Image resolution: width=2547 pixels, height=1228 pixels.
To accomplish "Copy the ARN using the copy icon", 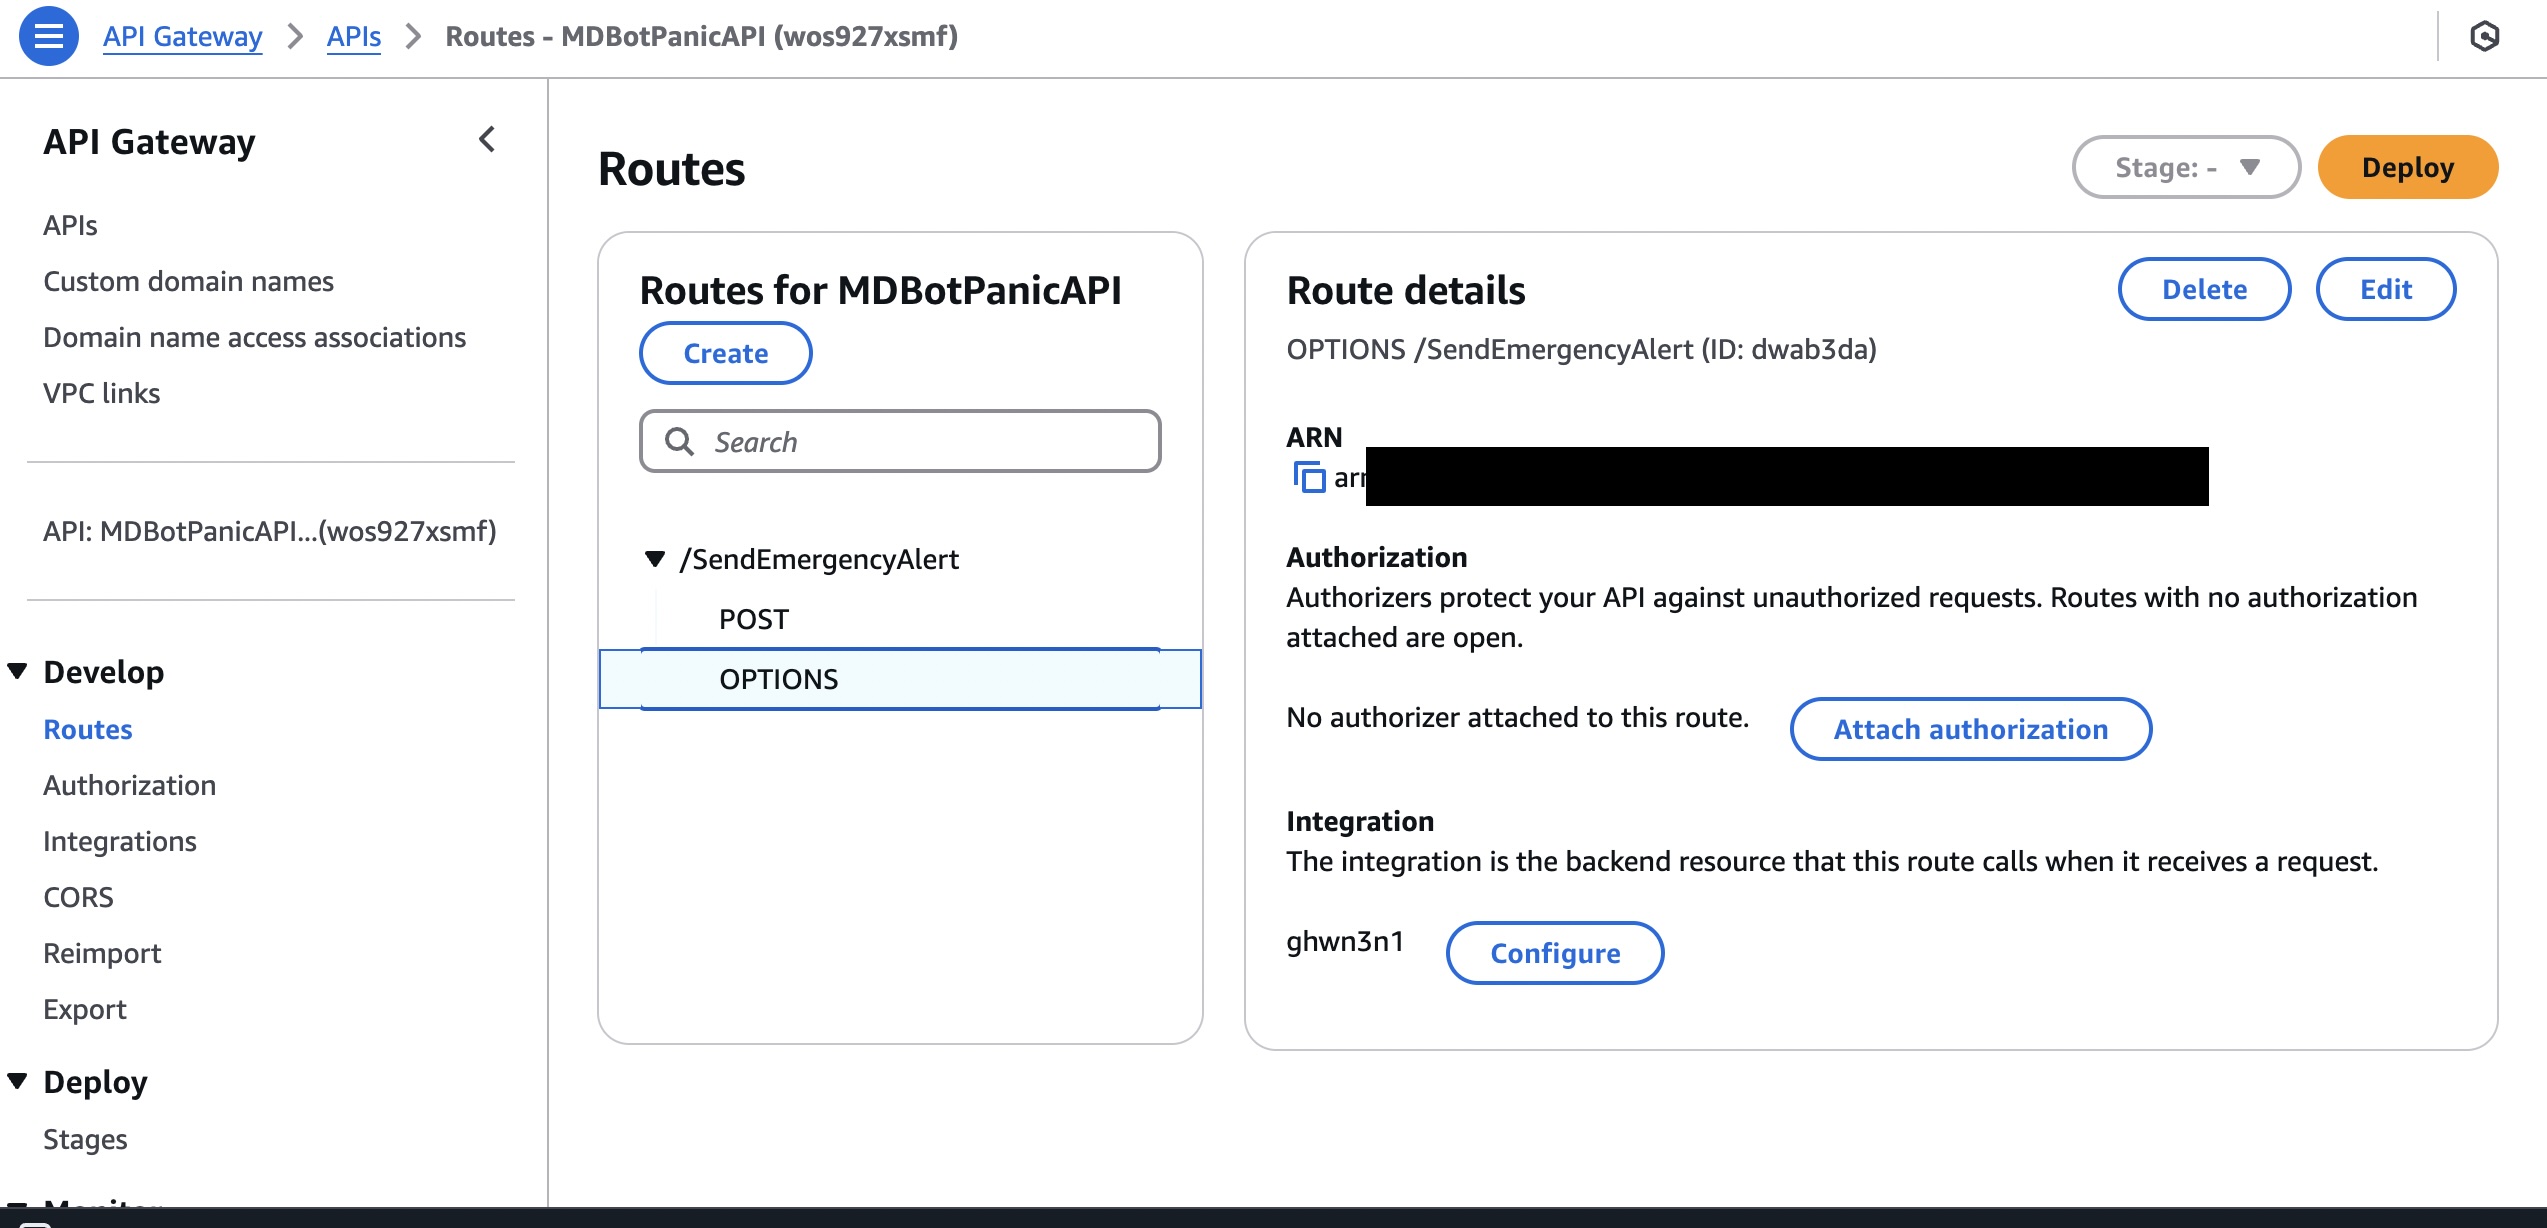I will tap(1308, 477).
